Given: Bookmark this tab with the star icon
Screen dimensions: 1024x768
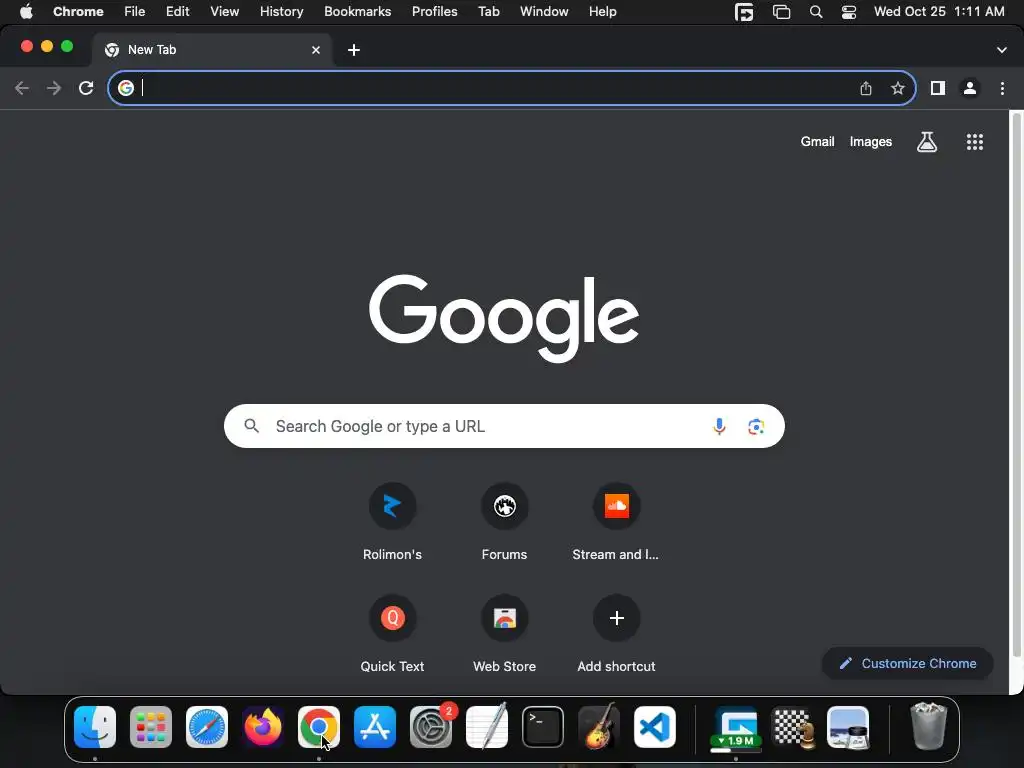Looking at the screenshot, I should 898,88.
